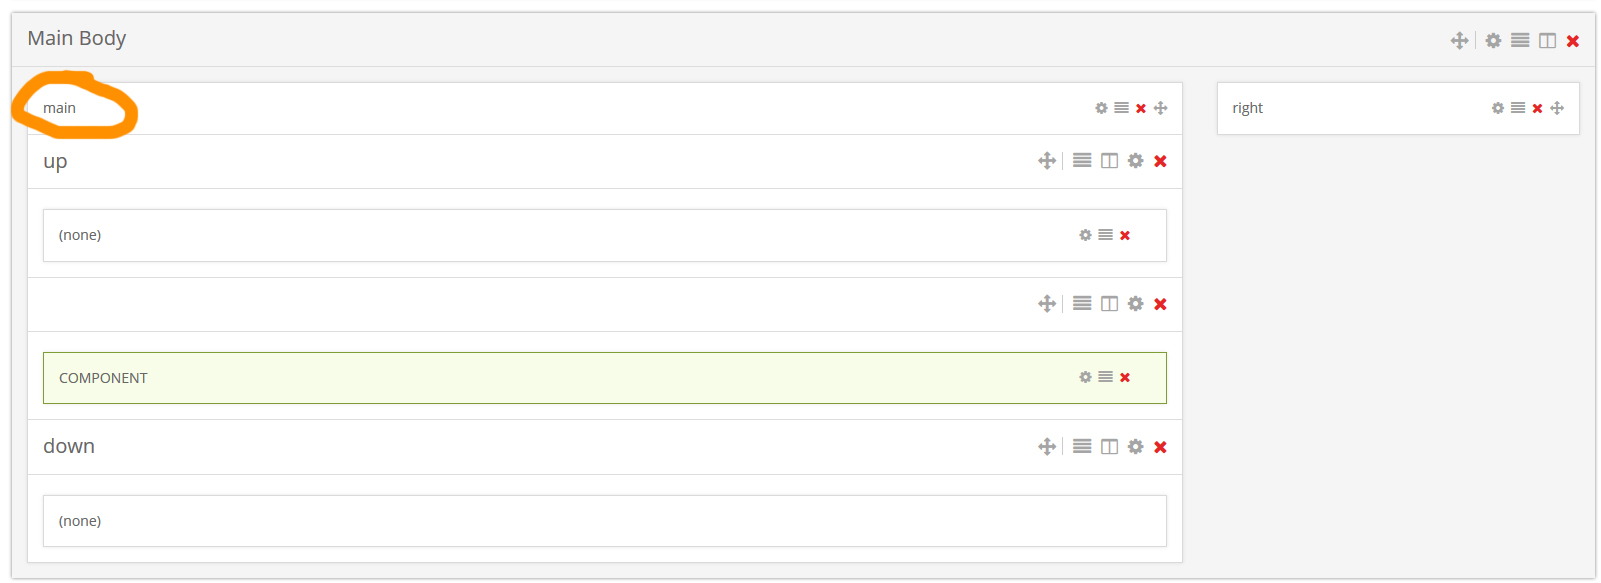Click the list icon on (none) block under up

1105,235
